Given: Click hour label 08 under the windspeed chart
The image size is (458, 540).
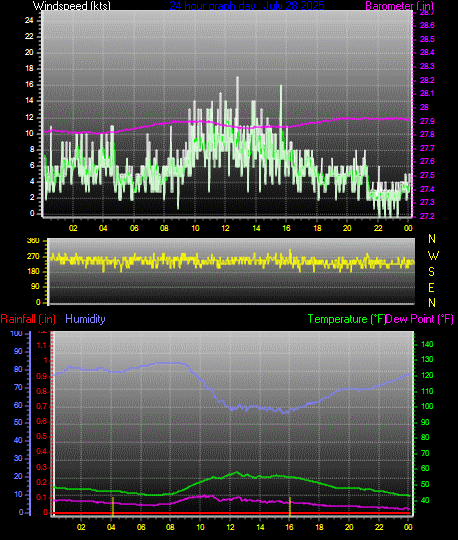Looking at the screenshot, I should click(x=164, y=228).
